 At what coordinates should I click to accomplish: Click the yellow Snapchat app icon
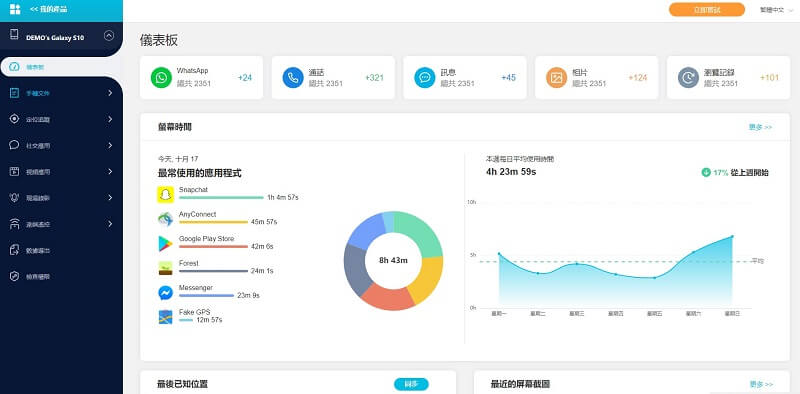[165, 194]
